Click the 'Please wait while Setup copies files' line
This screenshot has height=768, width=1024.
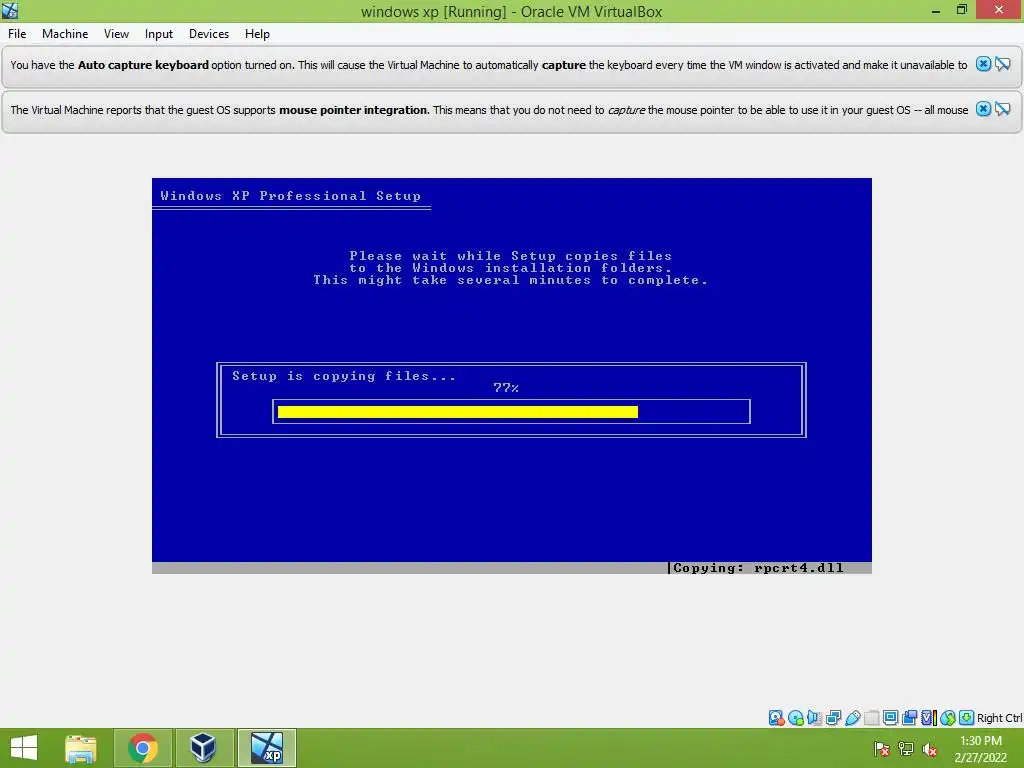tap(511, 255)
